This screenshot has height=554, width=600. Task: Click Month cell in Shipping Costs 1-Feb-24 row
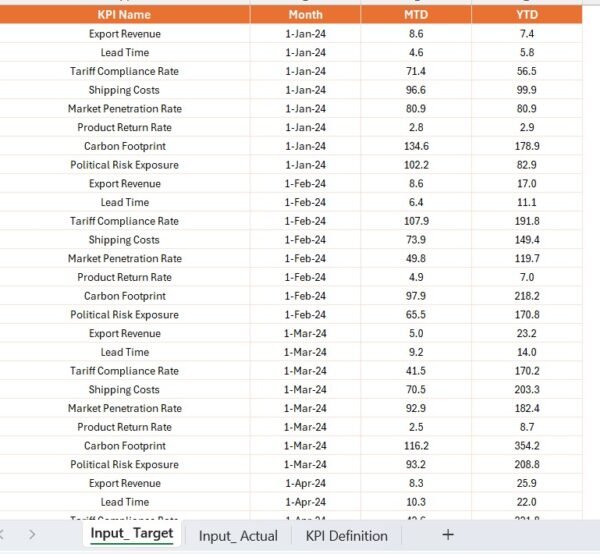(305, 240)
